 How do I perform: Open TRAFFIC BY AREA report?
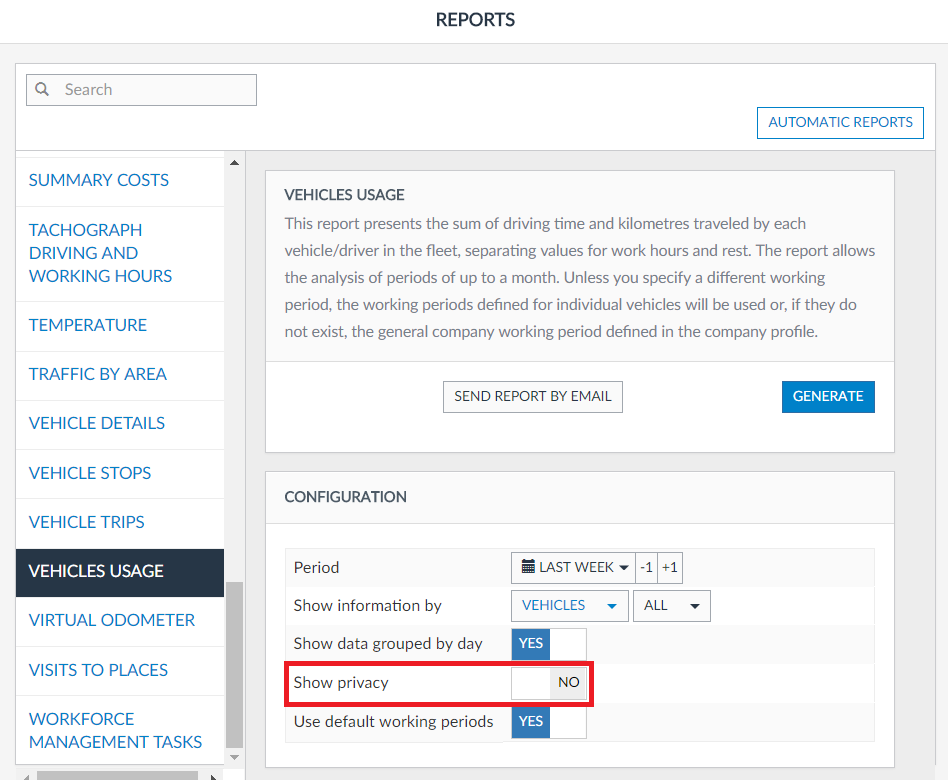pyautogui.click(x=98, y=374)
